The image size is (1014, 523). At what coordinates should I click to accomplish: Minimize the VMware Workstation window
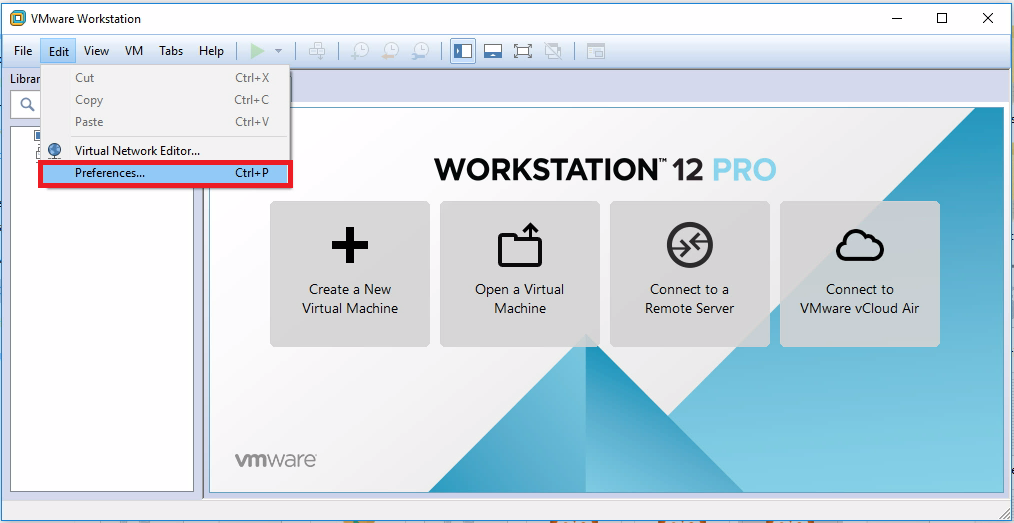point(896,18)
